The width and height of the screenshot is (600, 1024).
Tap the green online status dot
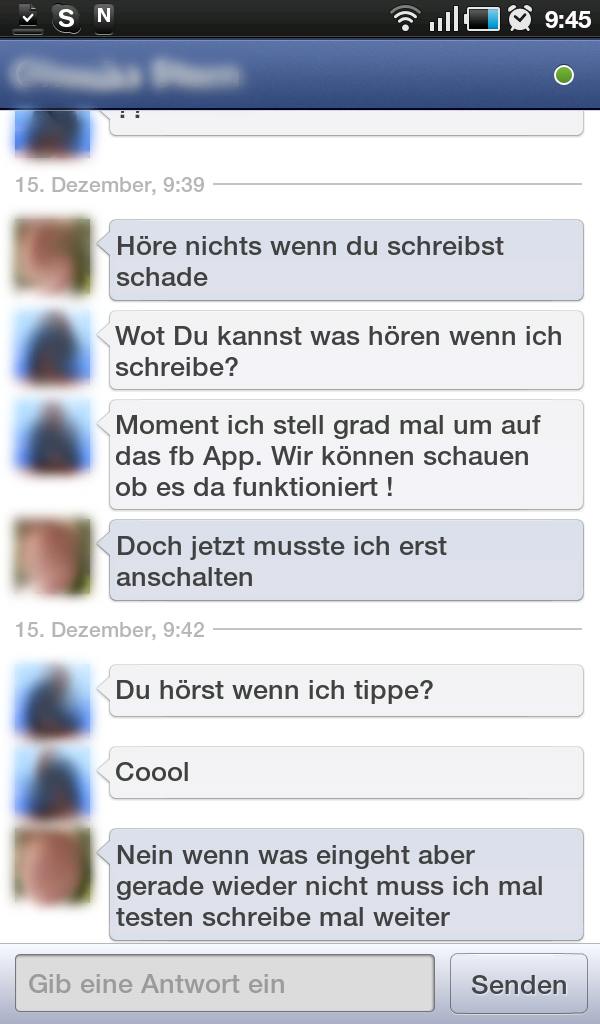tap(563, 75)
